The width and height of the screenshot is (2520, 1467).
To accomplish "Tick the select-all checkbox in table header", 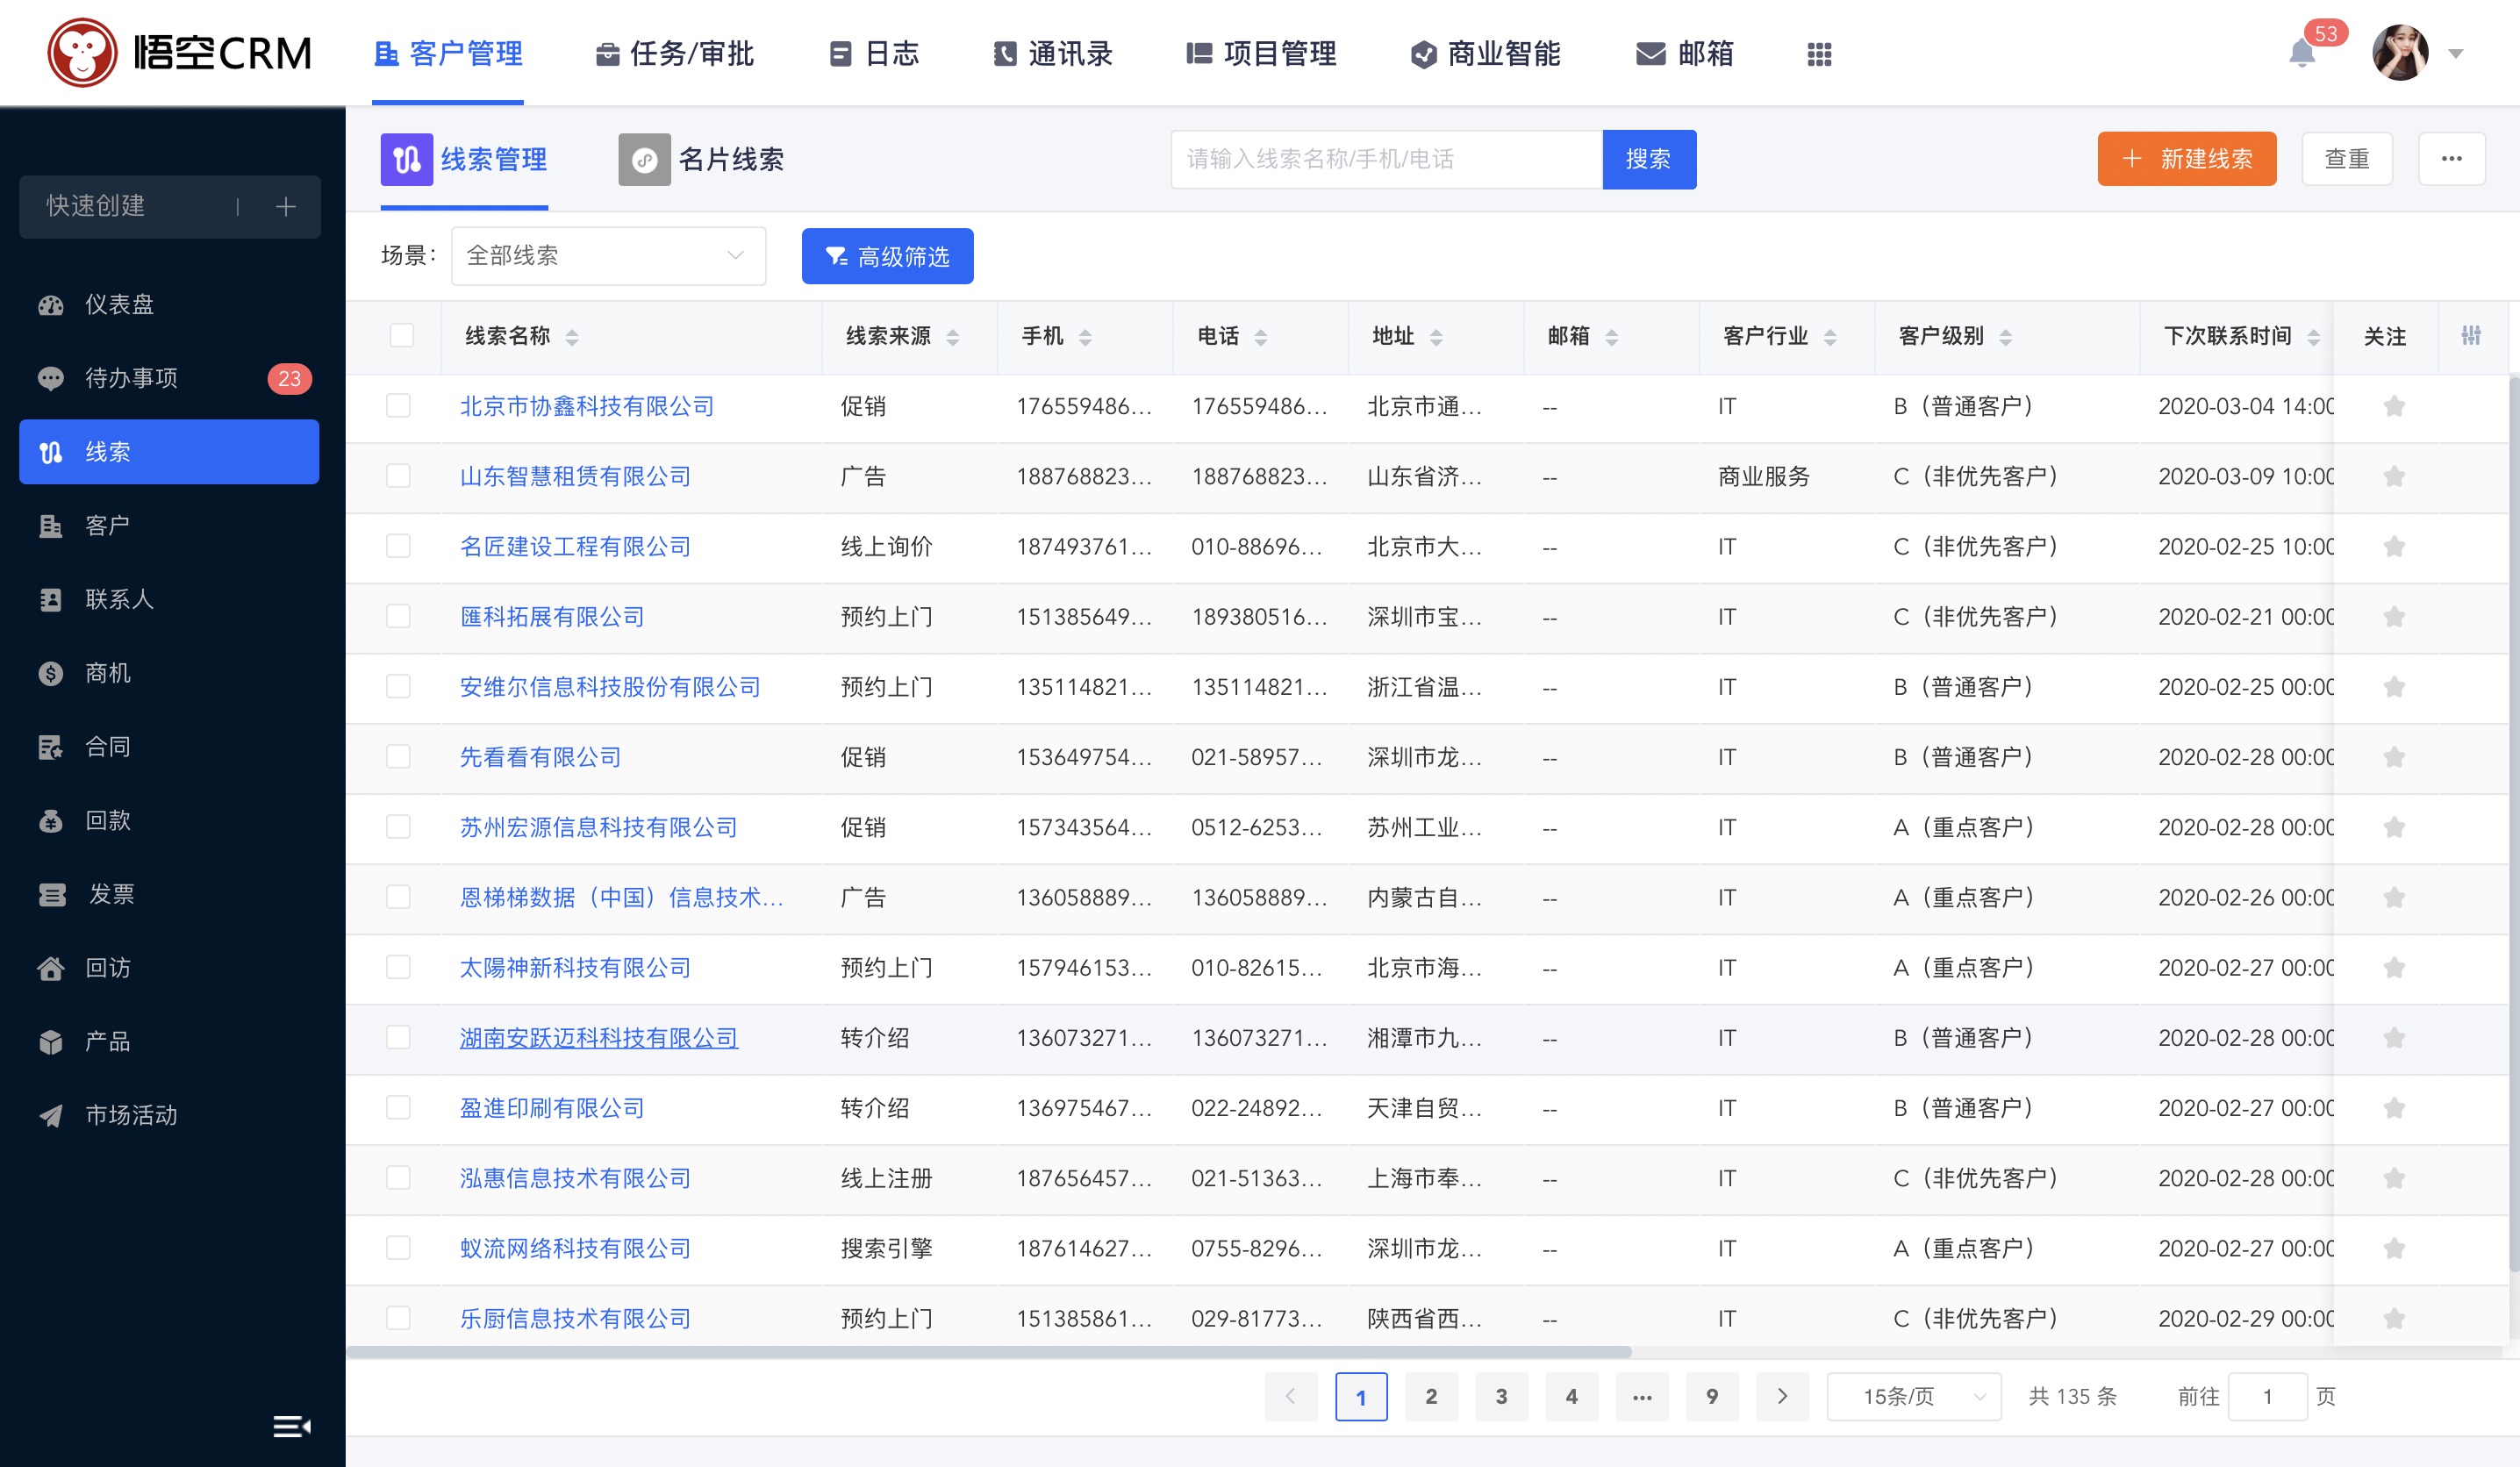I will coord(401,336).
